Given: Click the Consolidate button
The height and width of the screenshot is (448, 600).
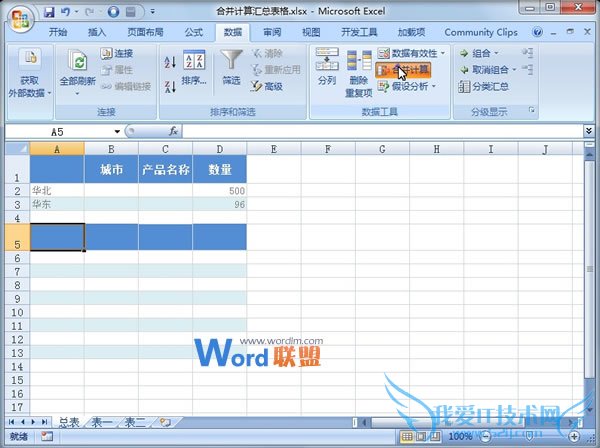Looking at the screenshot, I should [403, 70].
